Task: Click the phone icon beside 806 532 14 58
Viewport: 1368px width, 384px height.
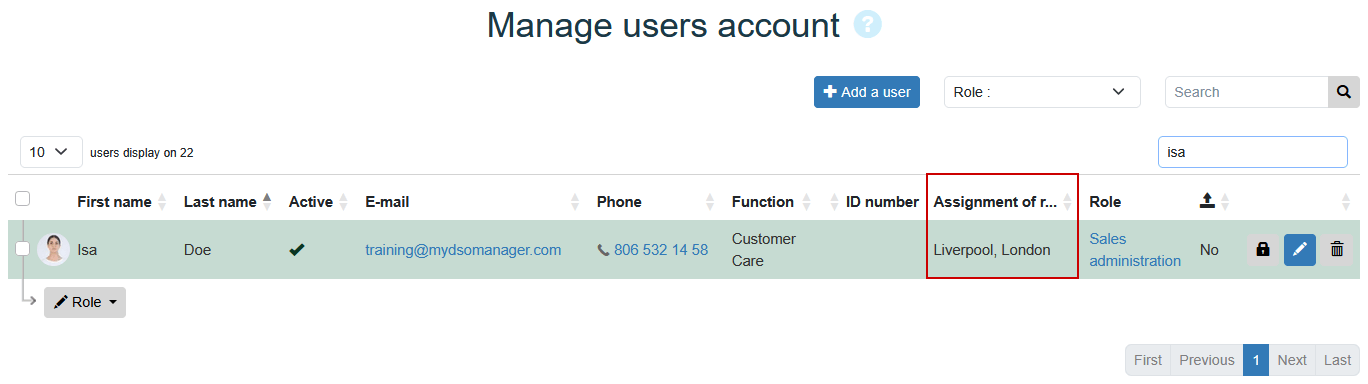Action: [x=603, y=250]
